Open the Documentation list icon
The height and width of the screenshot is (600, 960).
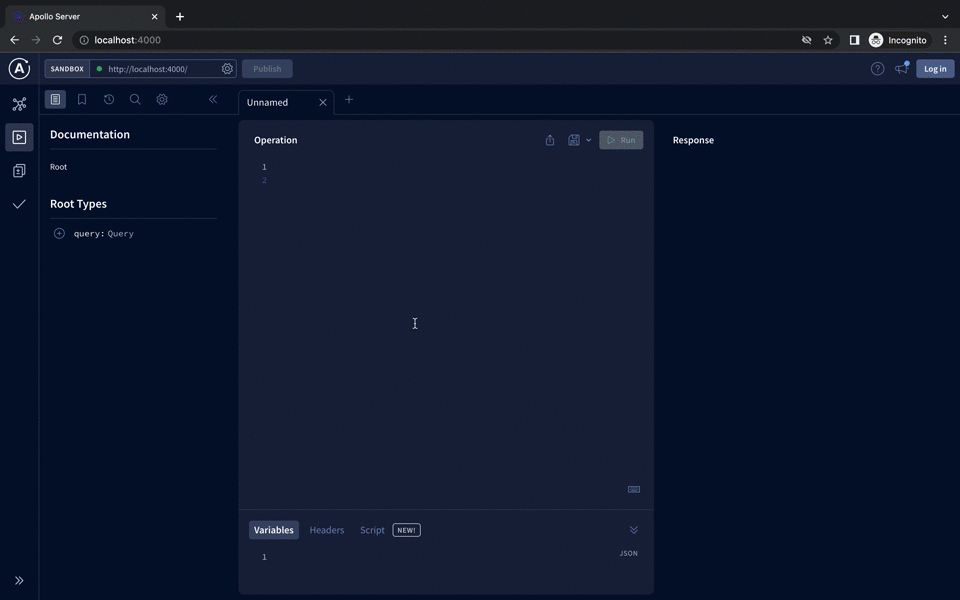tap(55, 99)
